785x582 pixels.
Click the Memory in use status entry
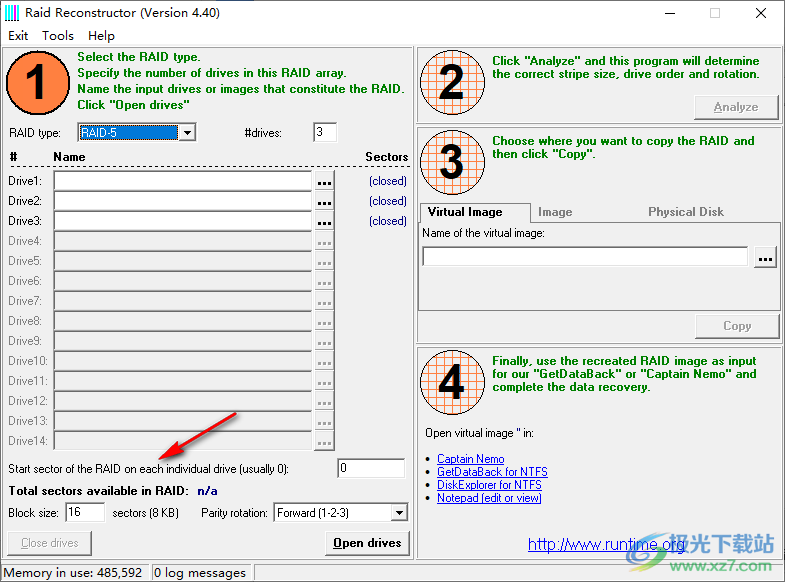tap(75, 572)
